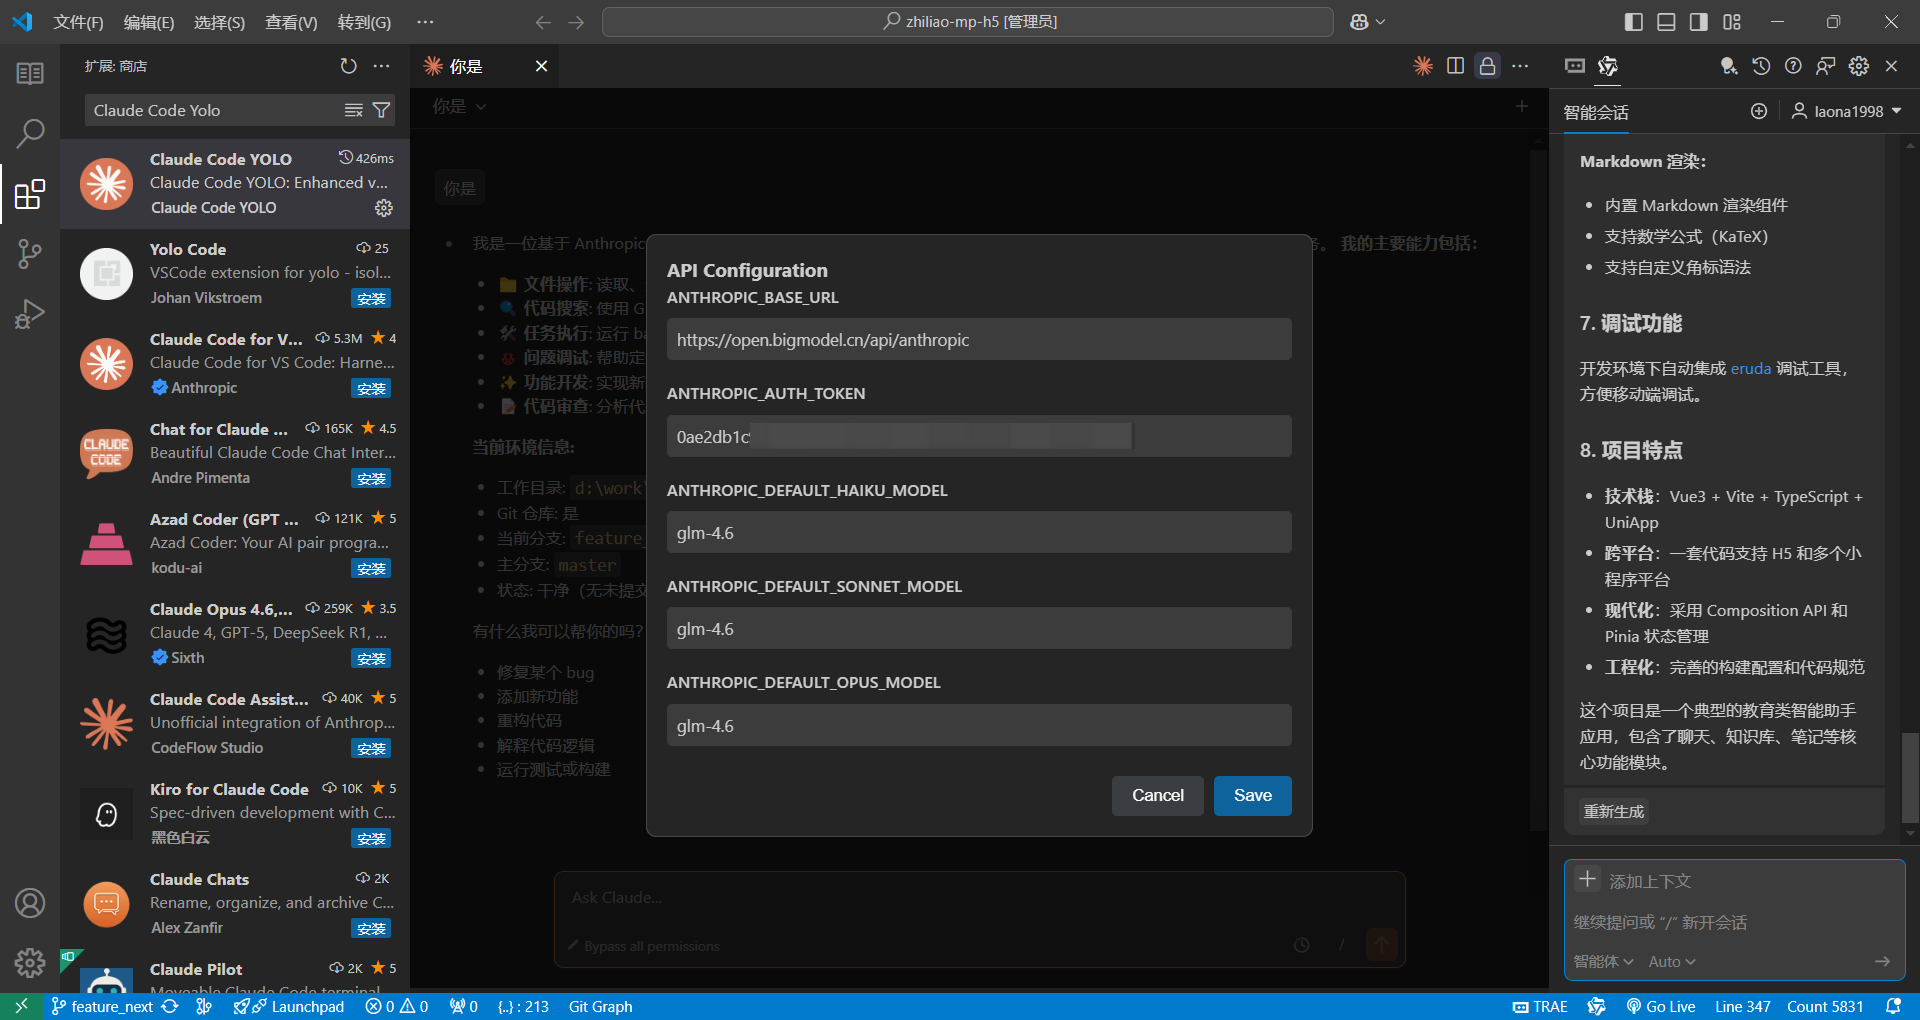This screenshot has width=1920, height=1020.
Task: Open the Explorer view in activity bar
Action: [30, 73]
